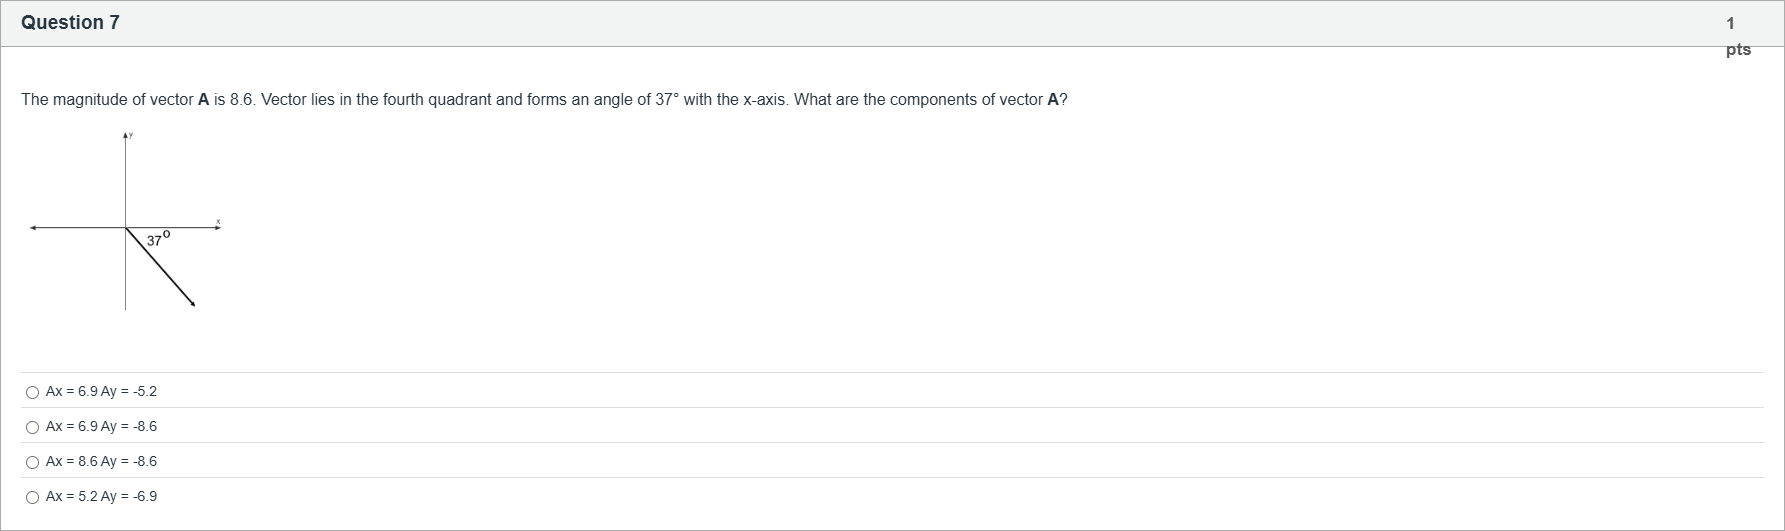Pick the radio button for Ax = 8.6 Ay = -8.6
The height and width of the screenshot is (531, 1785).
[x=32, y=462]
